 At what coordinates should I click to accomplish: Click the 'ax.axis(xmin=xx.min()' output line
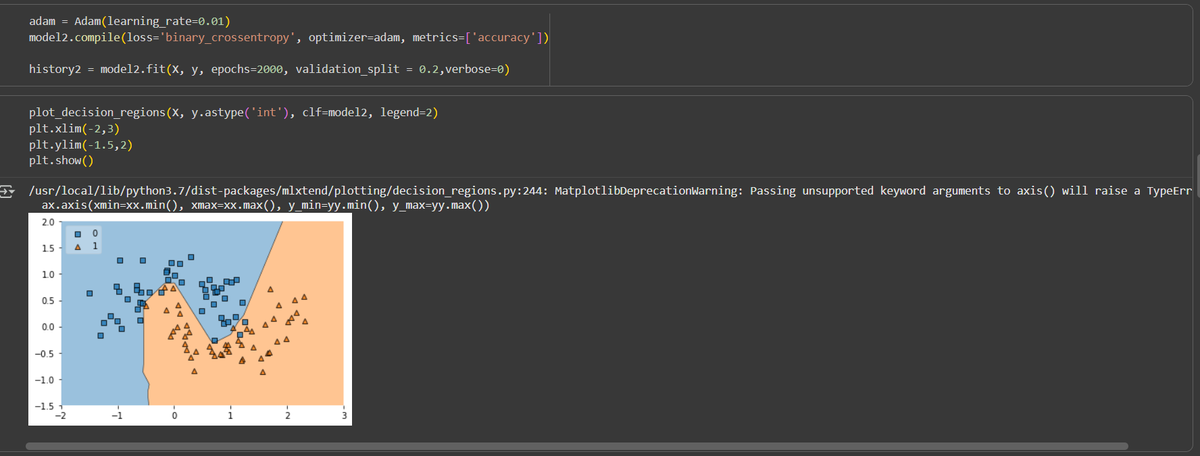(x=265, y=206)
